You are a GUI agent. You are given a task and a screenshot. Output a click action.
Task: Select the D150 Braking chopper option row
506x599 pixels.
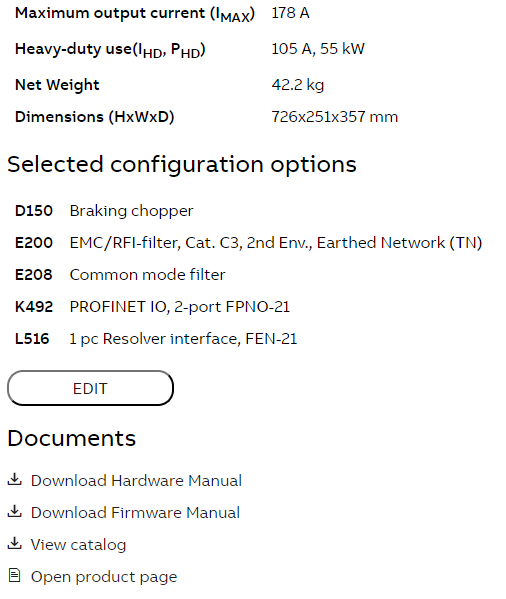click(x=104, y=211)
